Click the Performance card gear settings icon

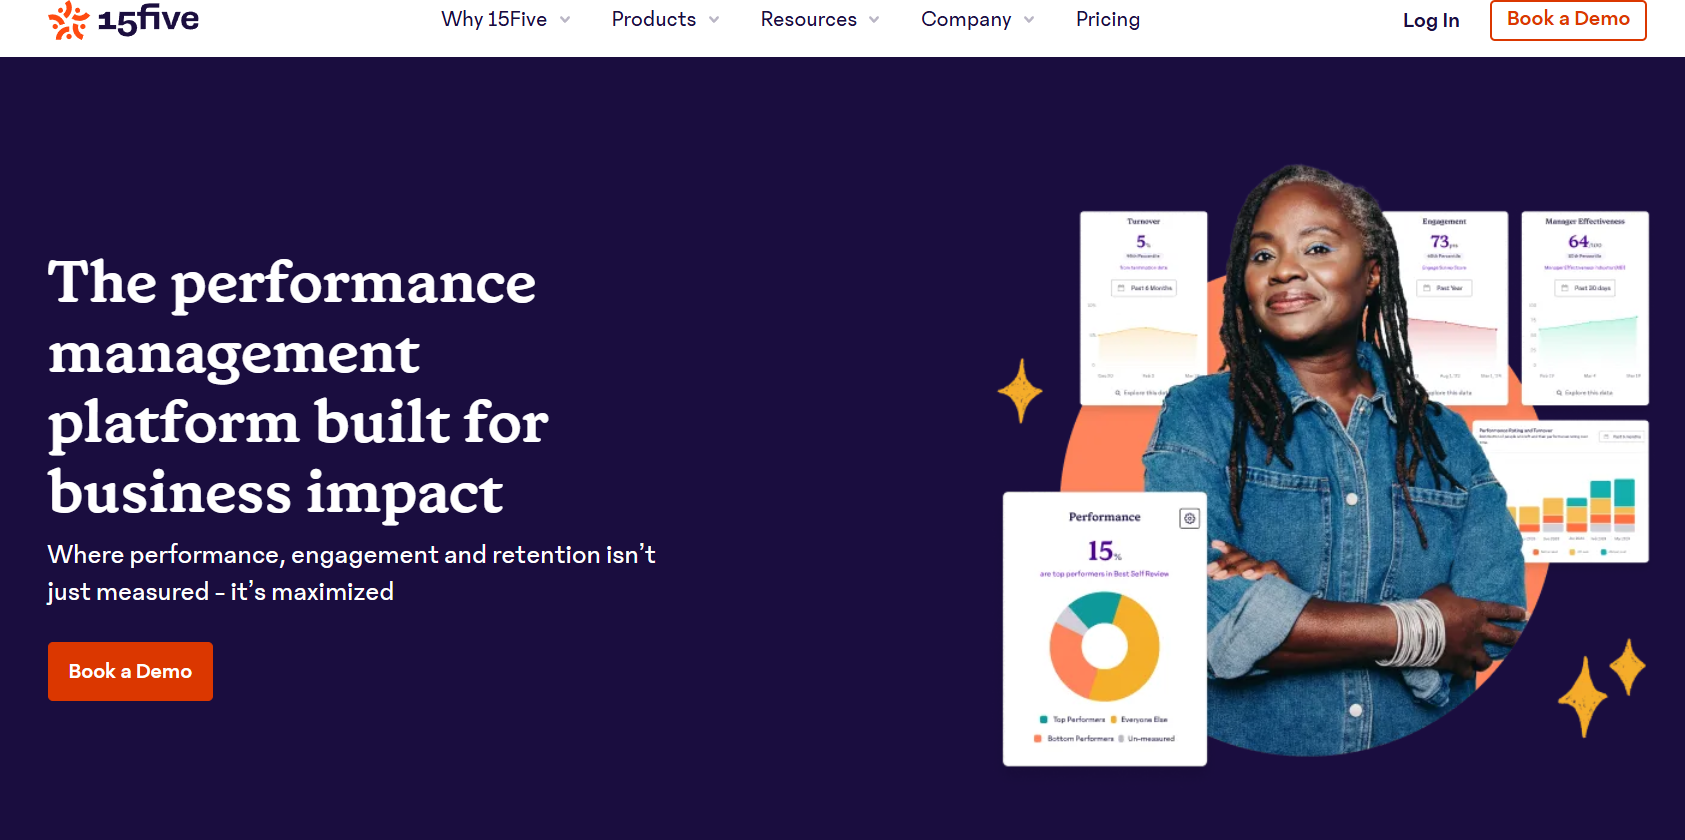(x=1189, y=518)
